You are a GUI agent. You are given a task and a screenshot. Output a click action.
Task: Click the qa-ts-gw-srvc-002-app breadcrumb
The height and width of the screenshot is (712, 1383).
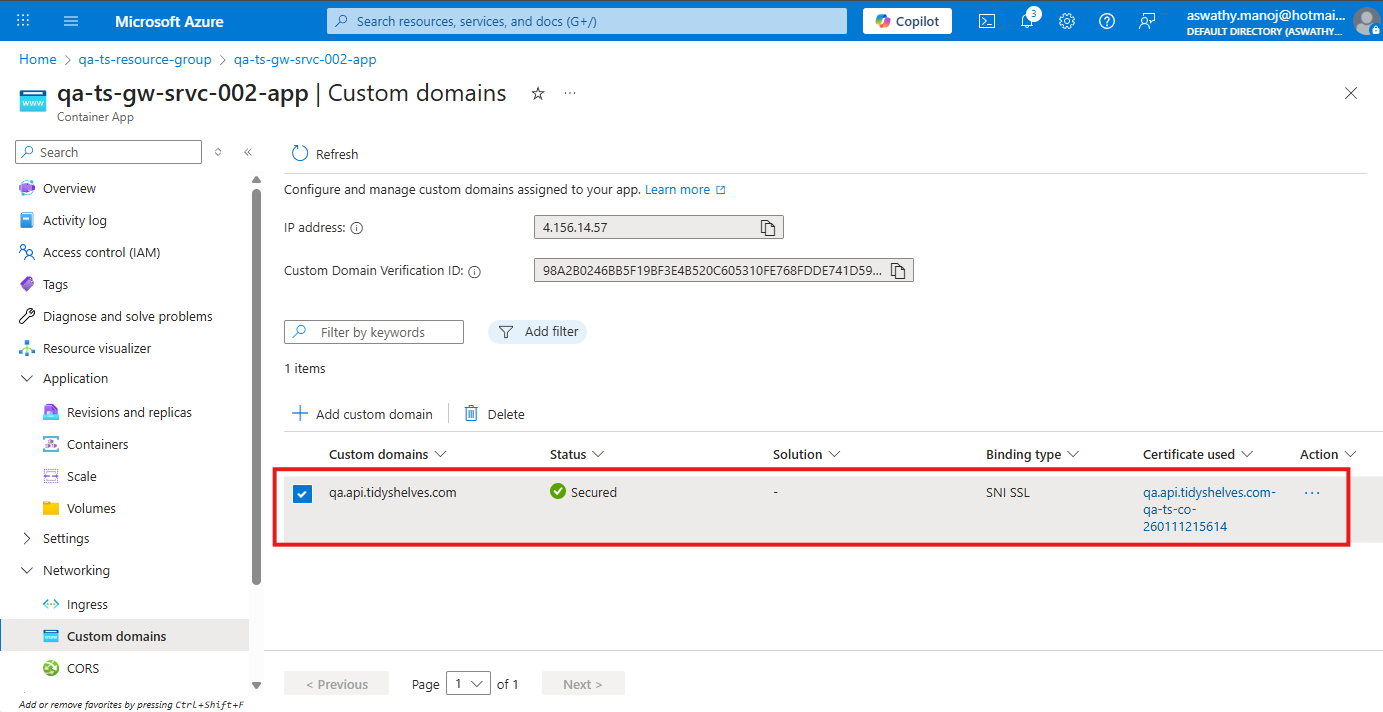click(x=305, y=60)
